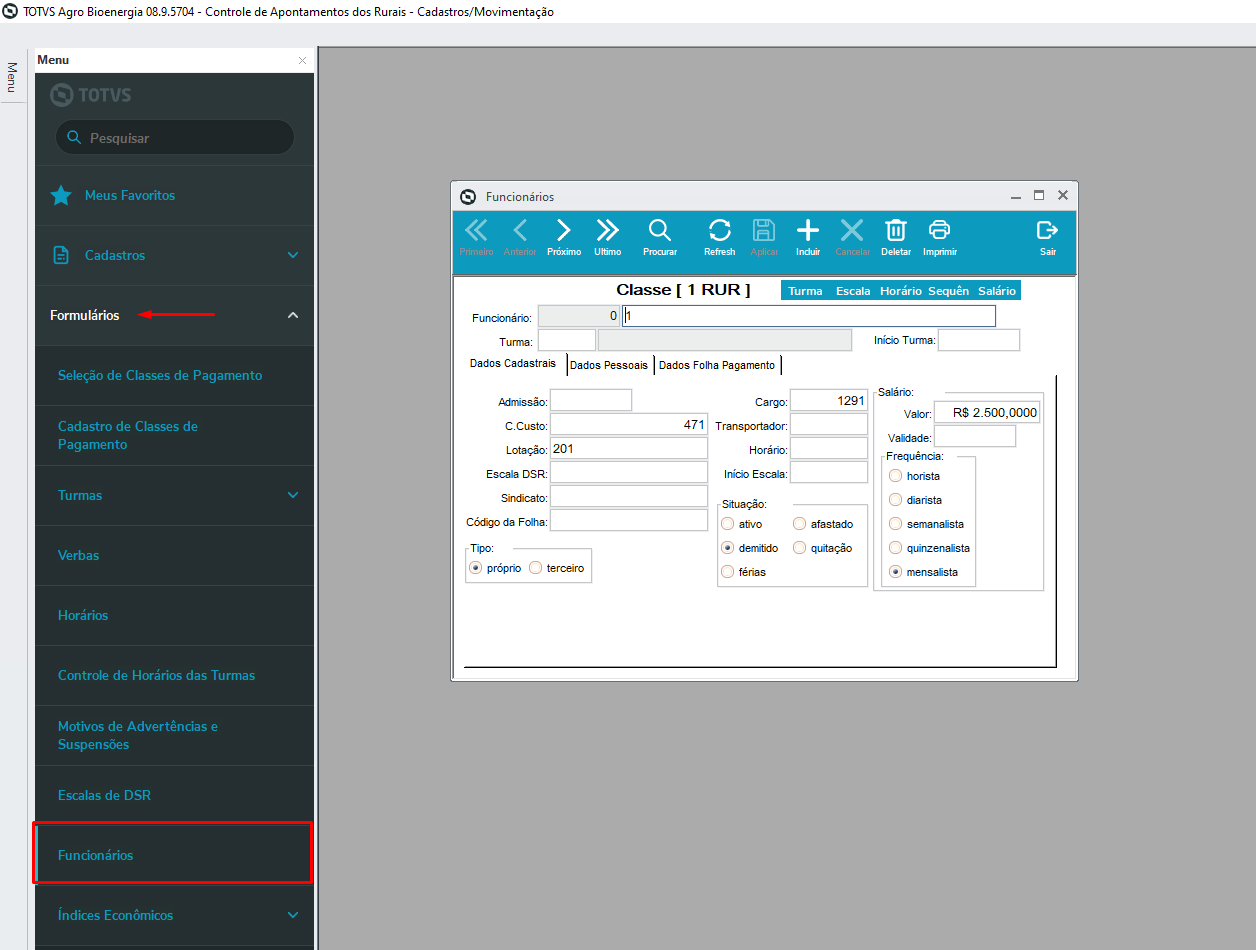This screenshot has width=1256, height=950.
Task: Click the document icon beside Cadastros
Action: coord(61,255)
